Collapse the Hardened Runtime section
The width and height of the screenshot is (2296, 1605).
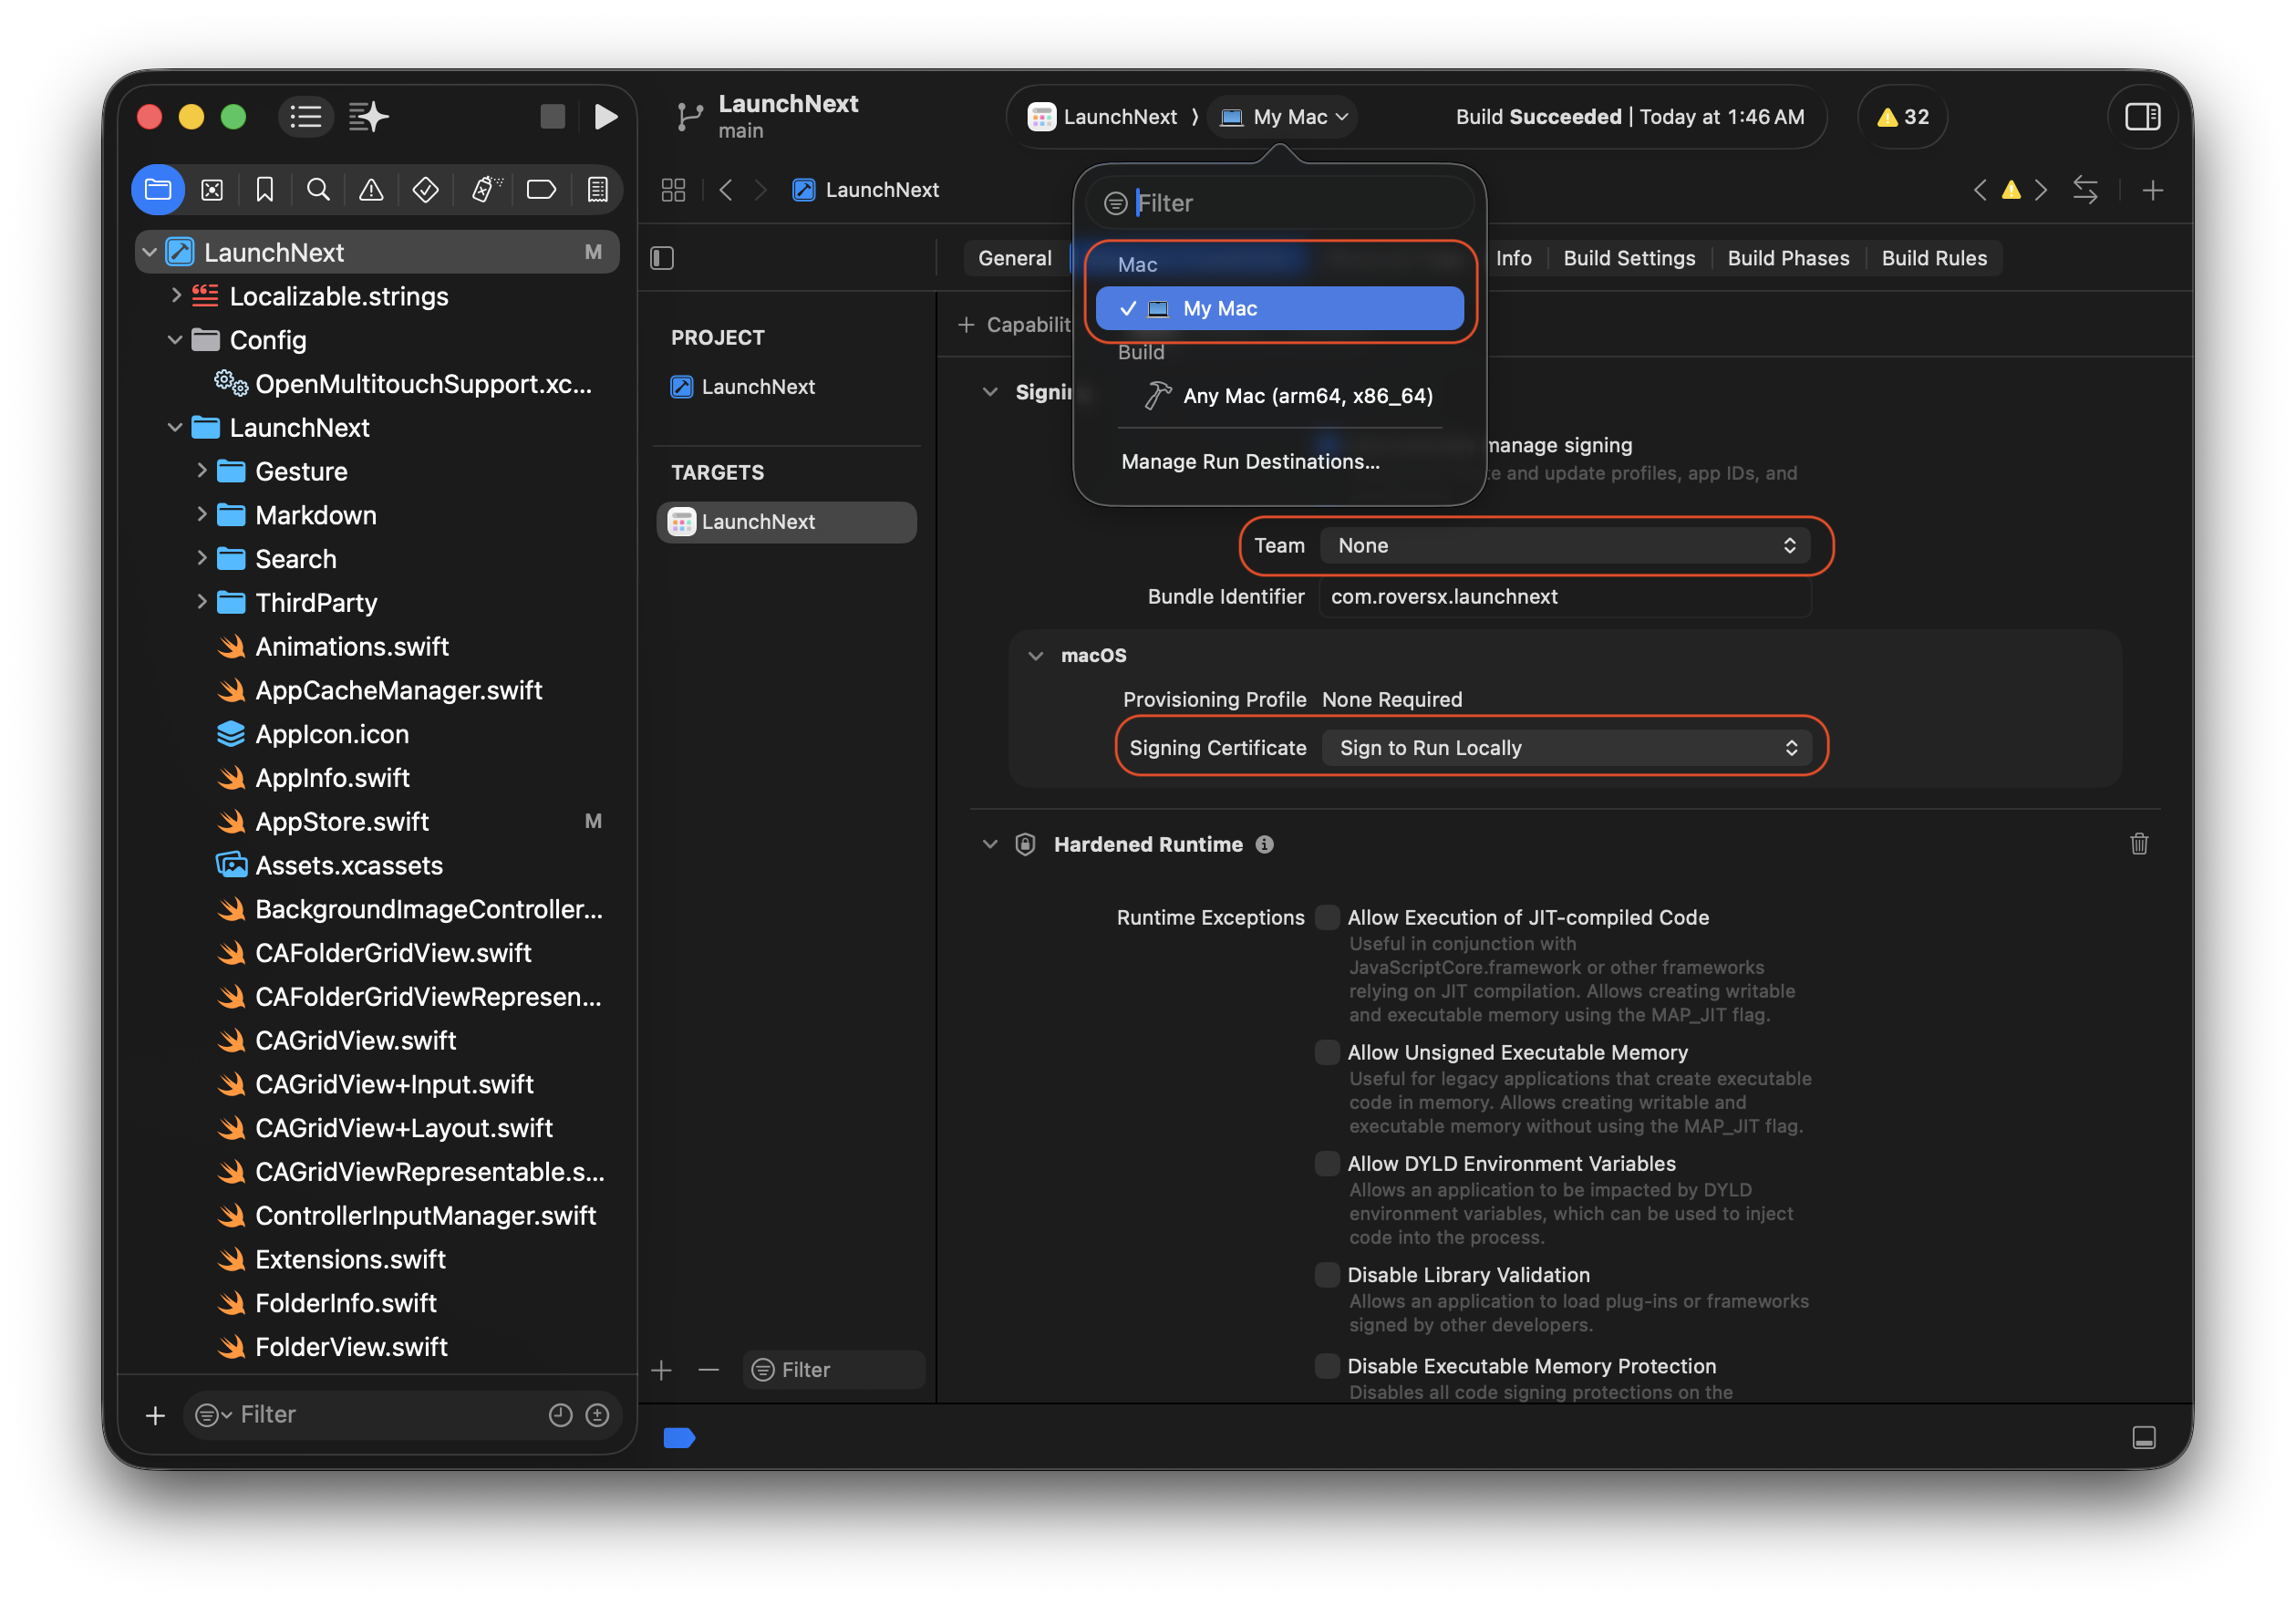[x=990, y=844]
